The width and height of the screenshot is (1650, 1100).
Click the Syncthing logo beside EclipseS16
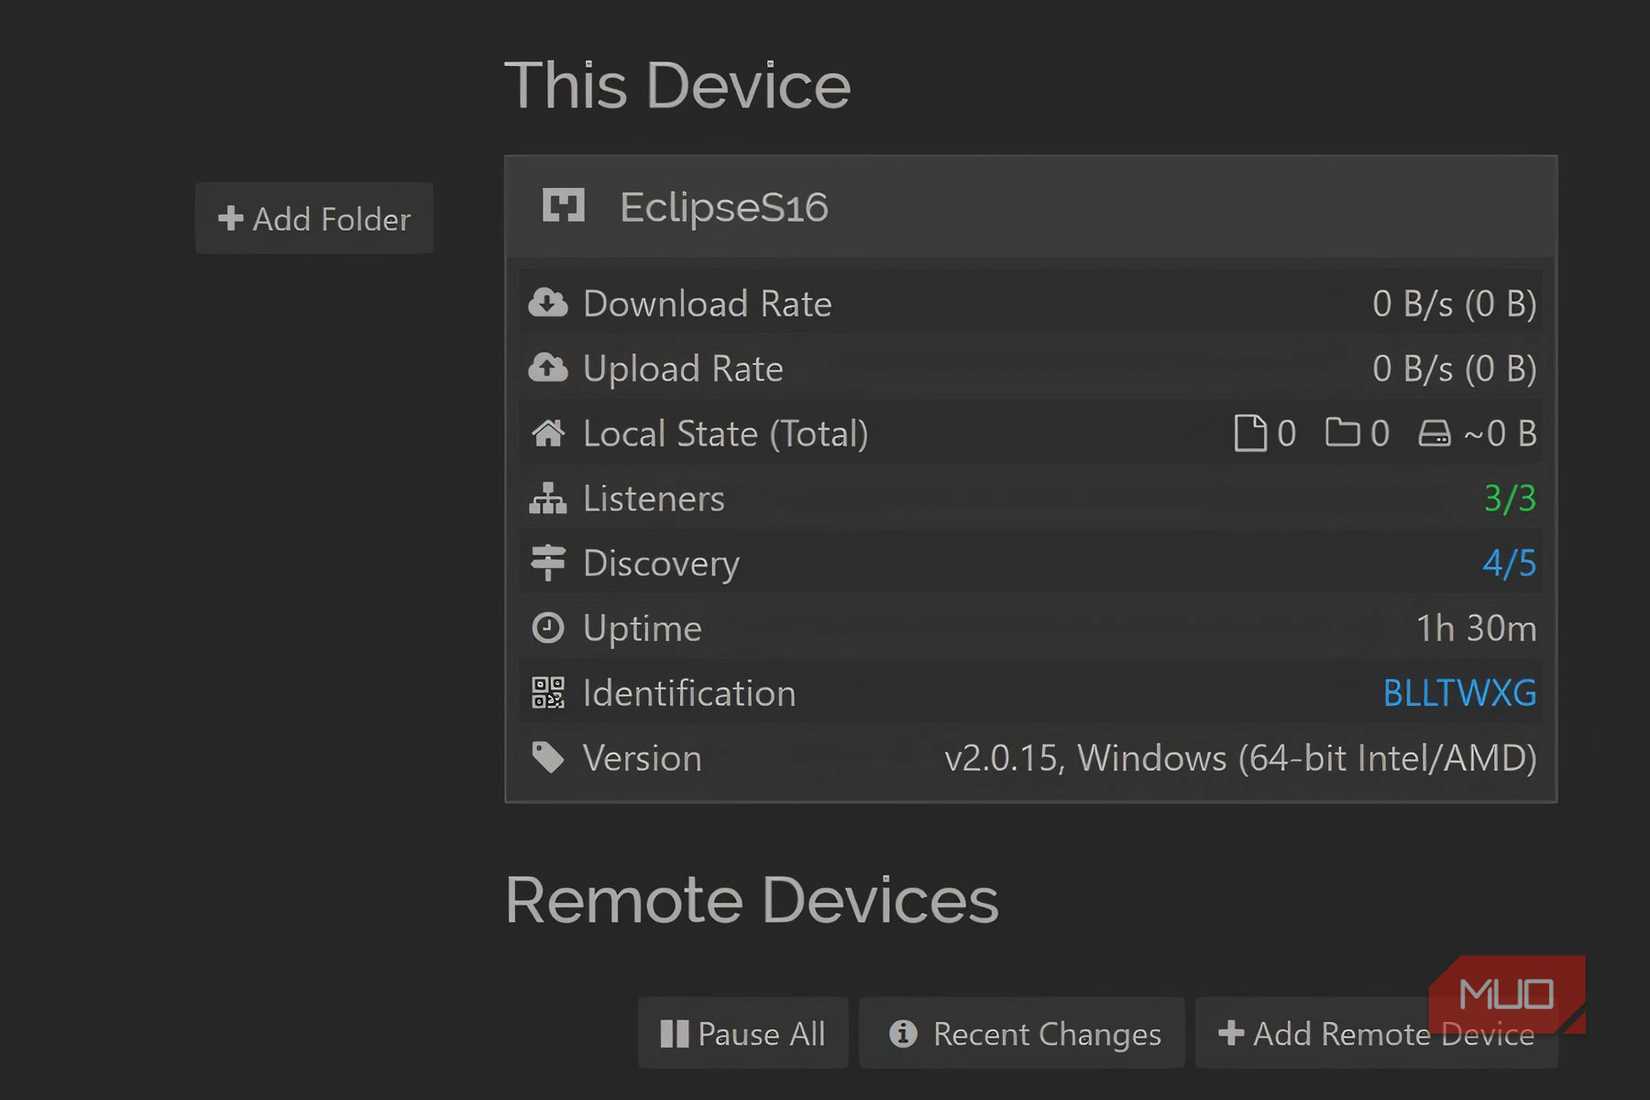pos(565,206)
